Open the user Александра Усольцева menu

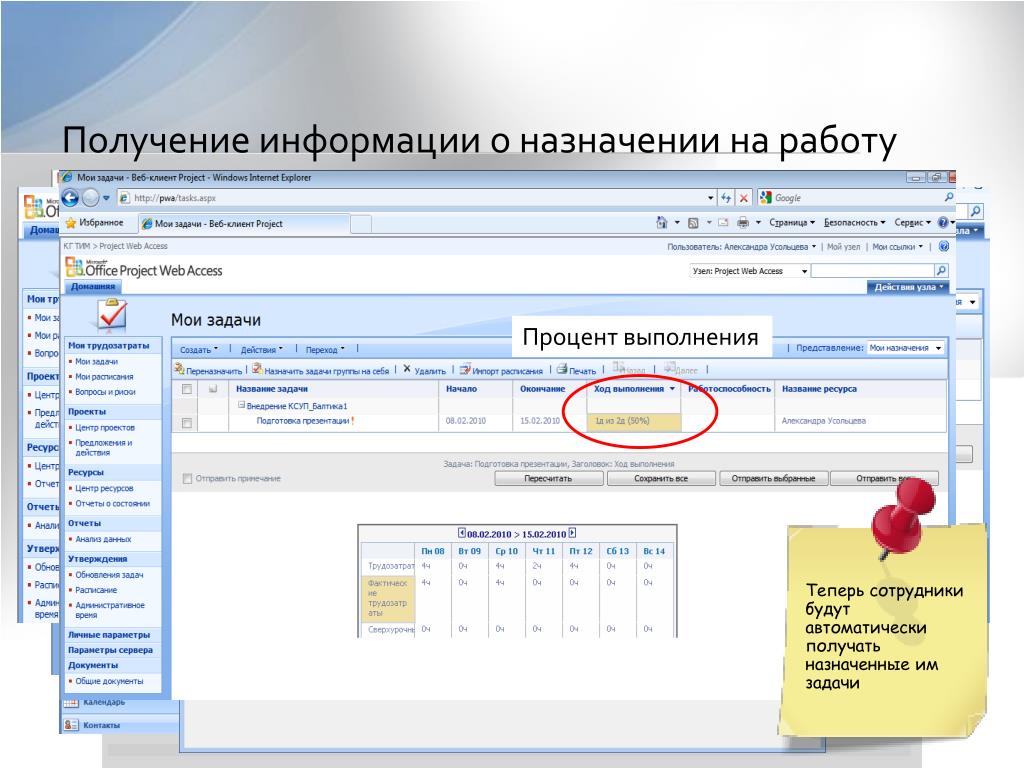coord(741,247)
